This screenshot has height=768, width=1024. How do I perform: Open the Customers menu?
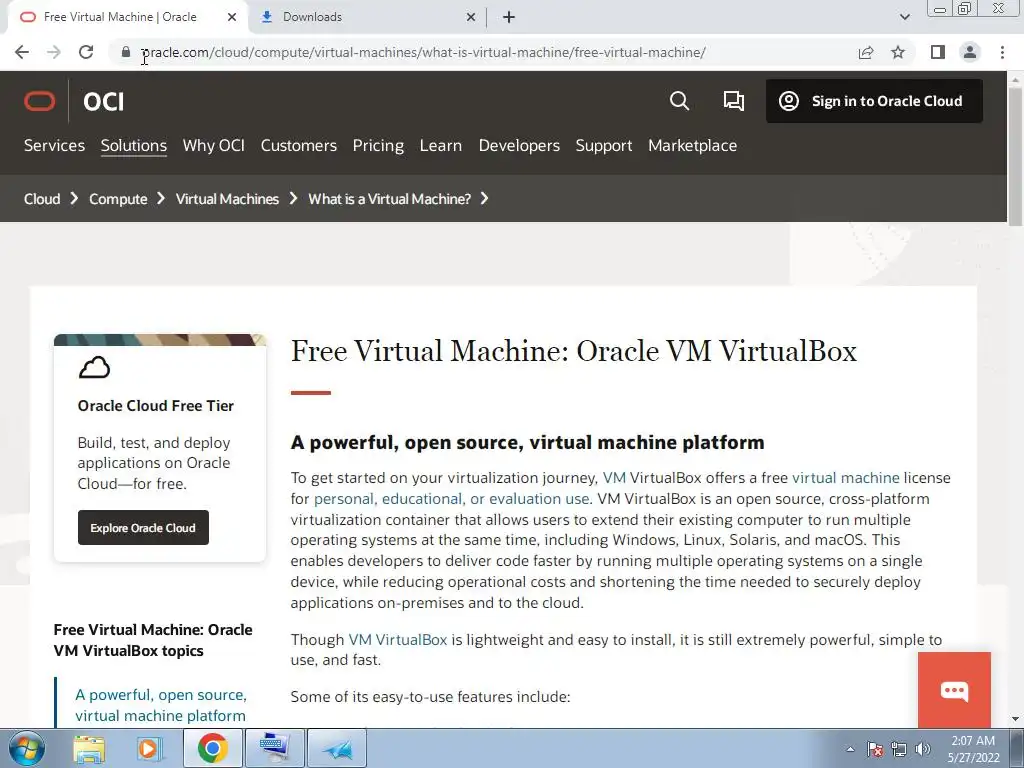coord(298,145)
